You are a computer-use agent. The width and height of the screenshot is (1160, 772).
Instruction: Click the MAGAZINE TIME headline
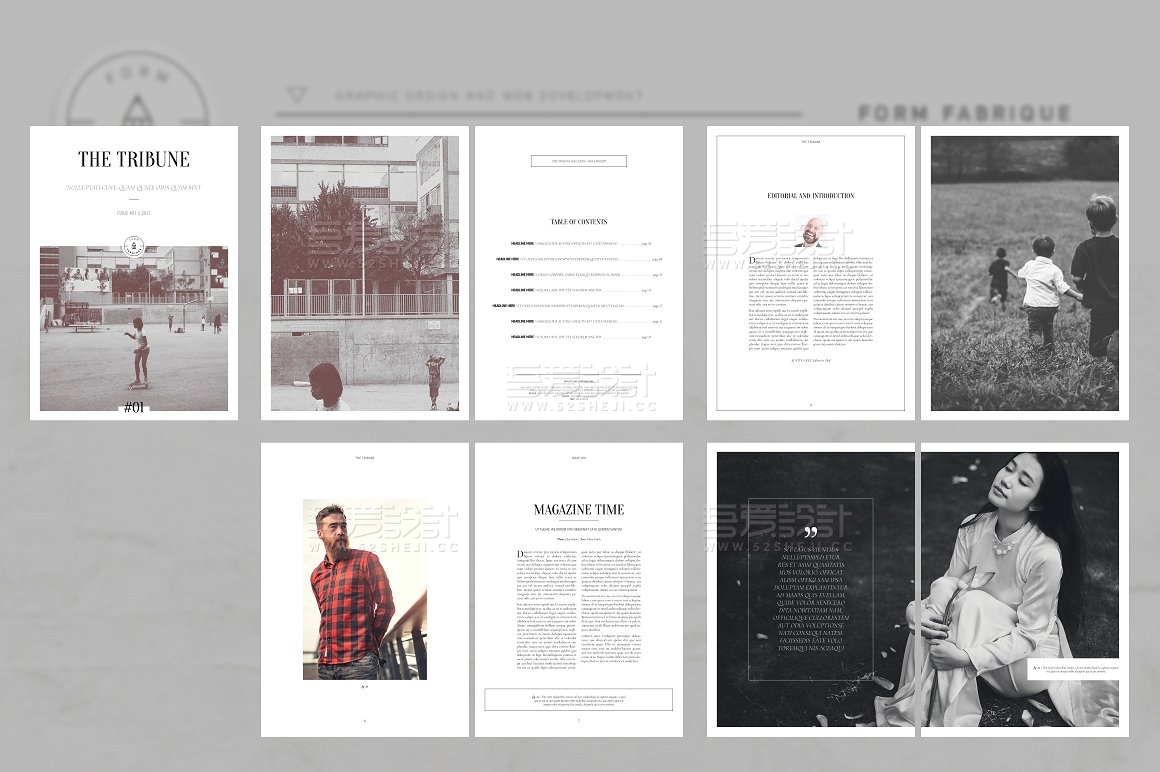[x=578, y=509]
